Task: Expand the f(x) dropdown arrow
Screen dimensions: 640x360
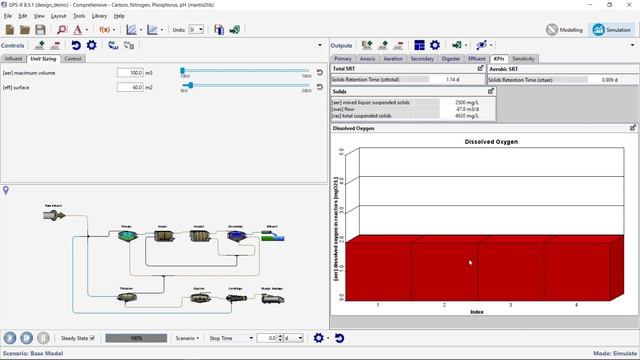Action: click(114, 30)
